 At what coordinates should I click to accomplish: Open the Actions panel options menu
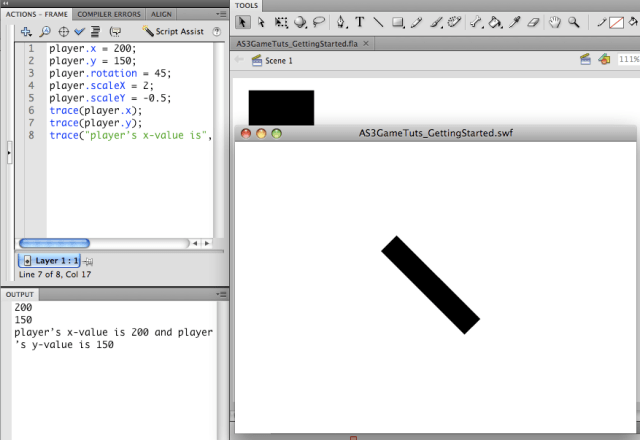pyautogui.click(x=221, y=14)
